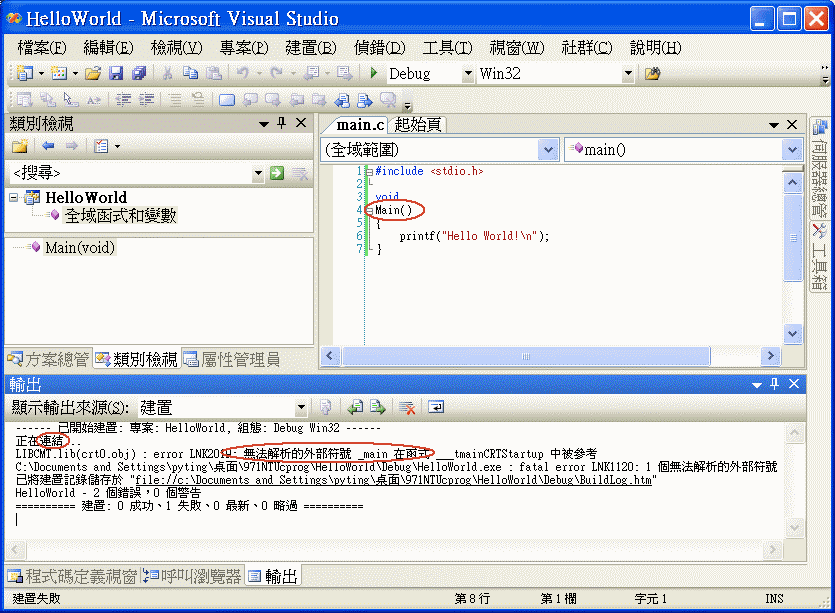Open the (全域範圍) scope dropdown
Viewport: 835px width, 613px height.
[548, 150]
